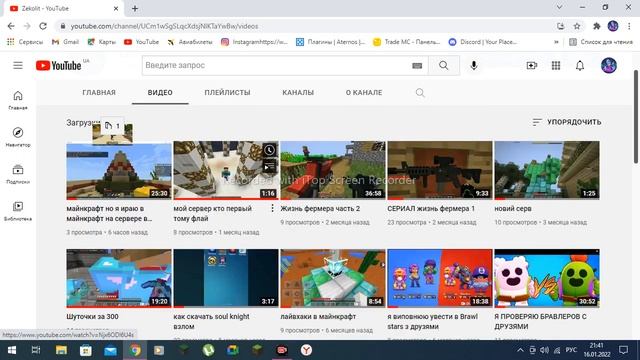Open Chrome extensions puzzle icon
Viewport: 640px width, 360px height.
[596, 26]
